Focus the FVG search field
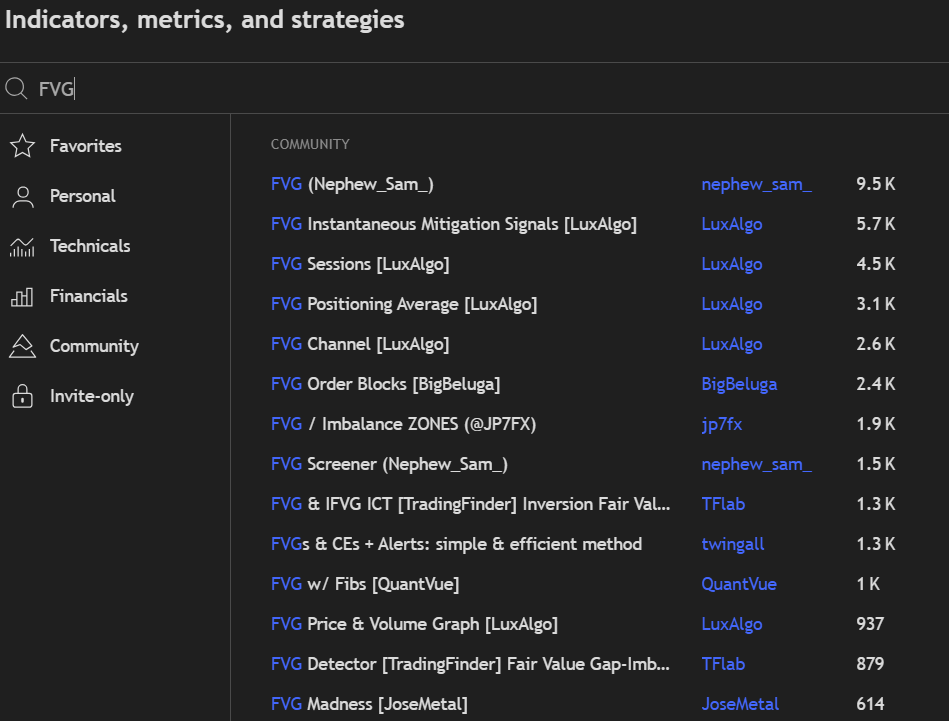 click(x=474, y=89)
